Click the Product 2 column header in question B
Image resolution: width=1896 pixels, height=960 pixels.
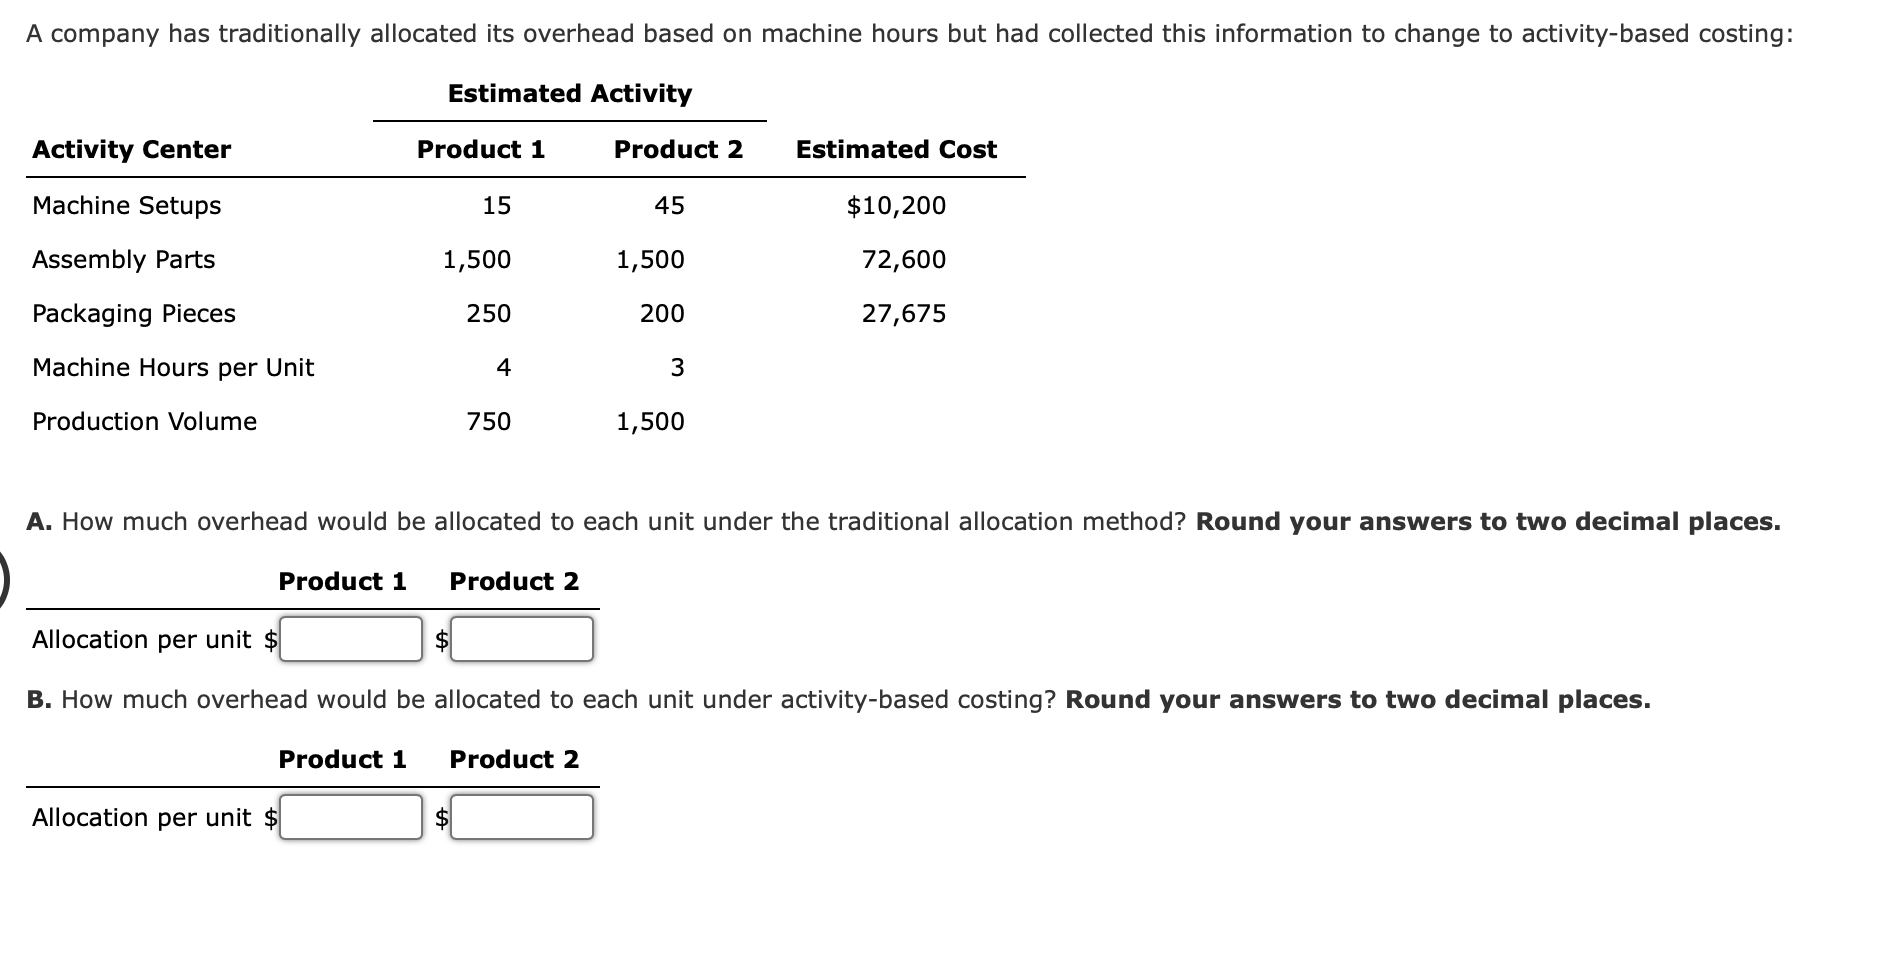pyautogui.click(x=514, y=759)
